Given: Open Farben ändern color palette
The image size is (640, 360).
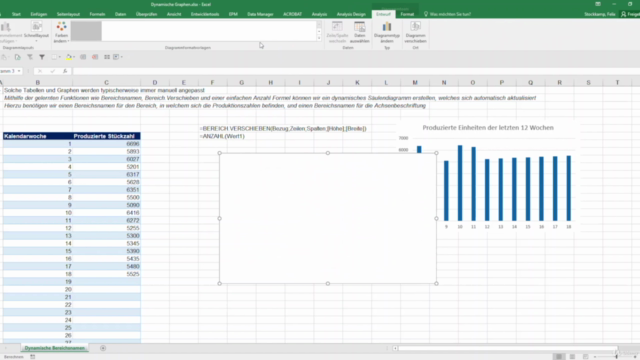Looking at the screenshot, I should click(x=61, y=32).
